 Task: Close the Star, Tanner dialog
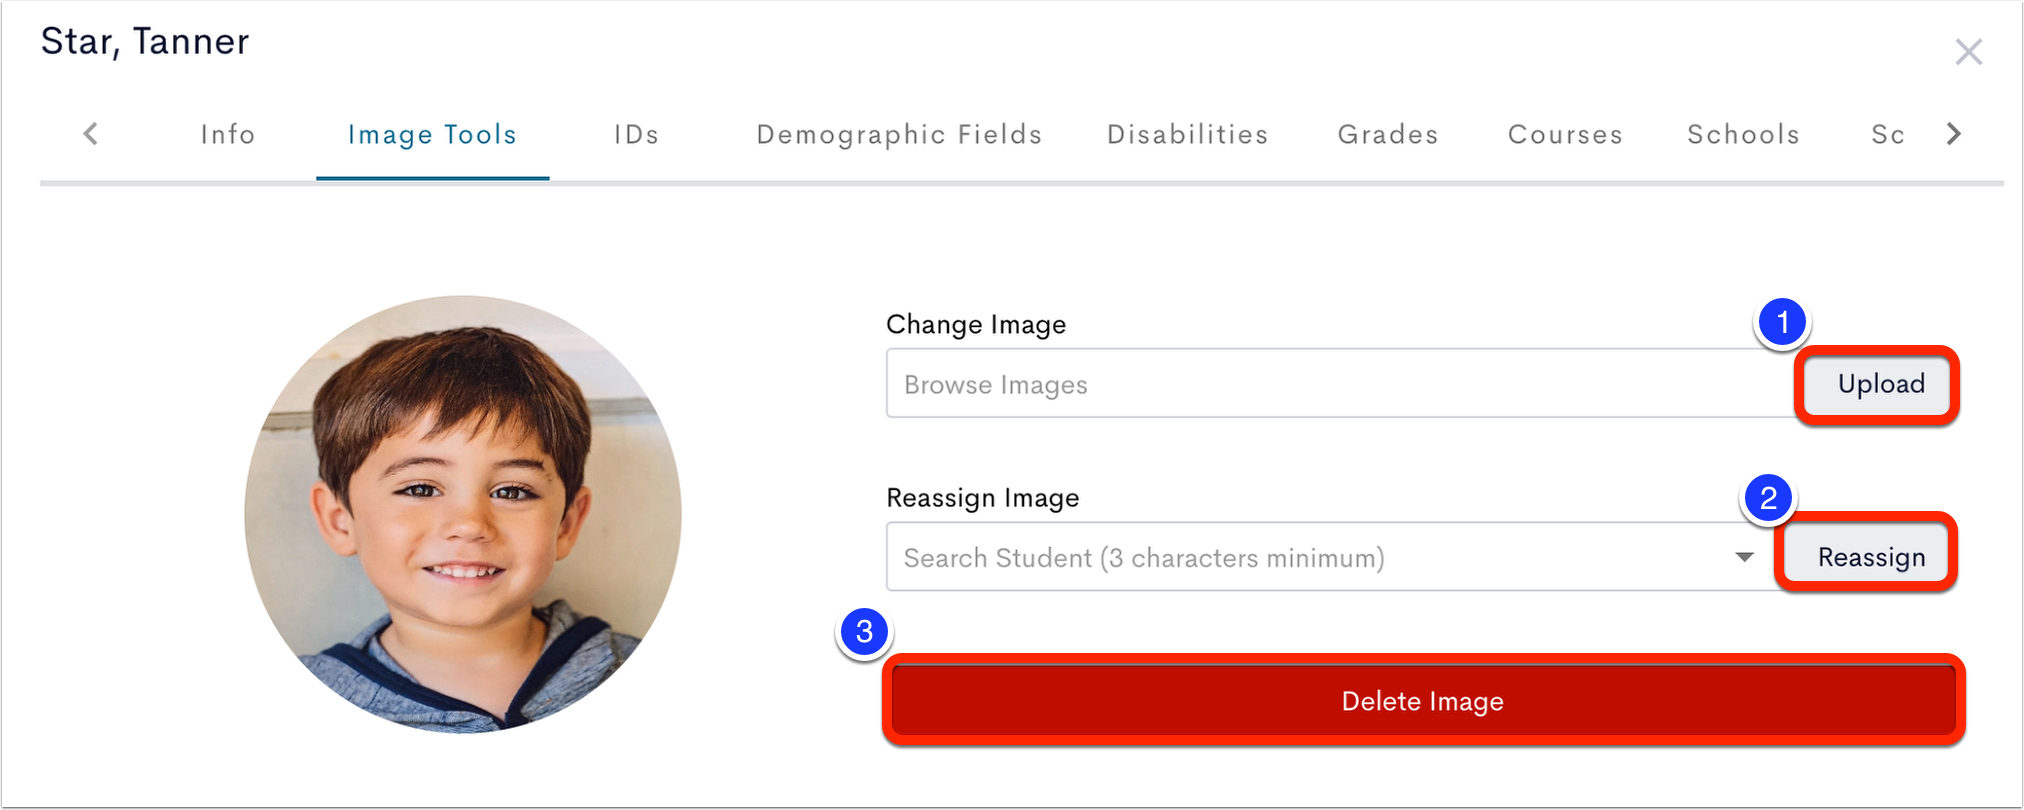pos(1968,52)
